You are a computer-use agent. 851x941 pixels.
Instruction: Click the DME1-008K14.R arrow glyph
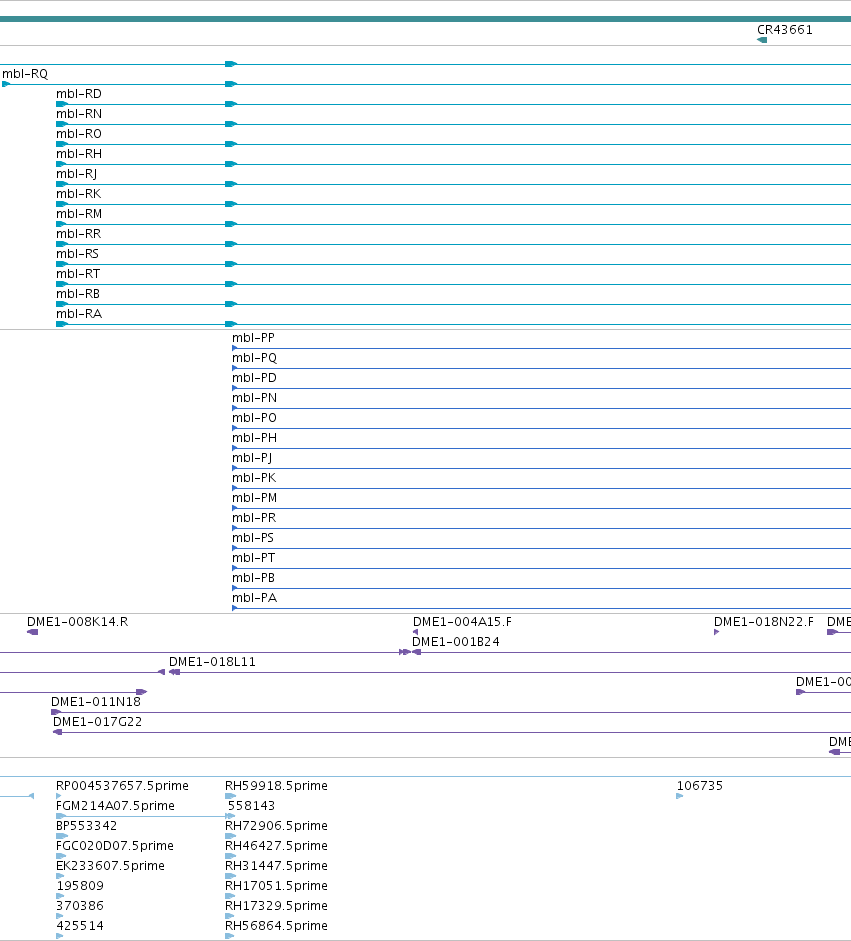[33, 632]
